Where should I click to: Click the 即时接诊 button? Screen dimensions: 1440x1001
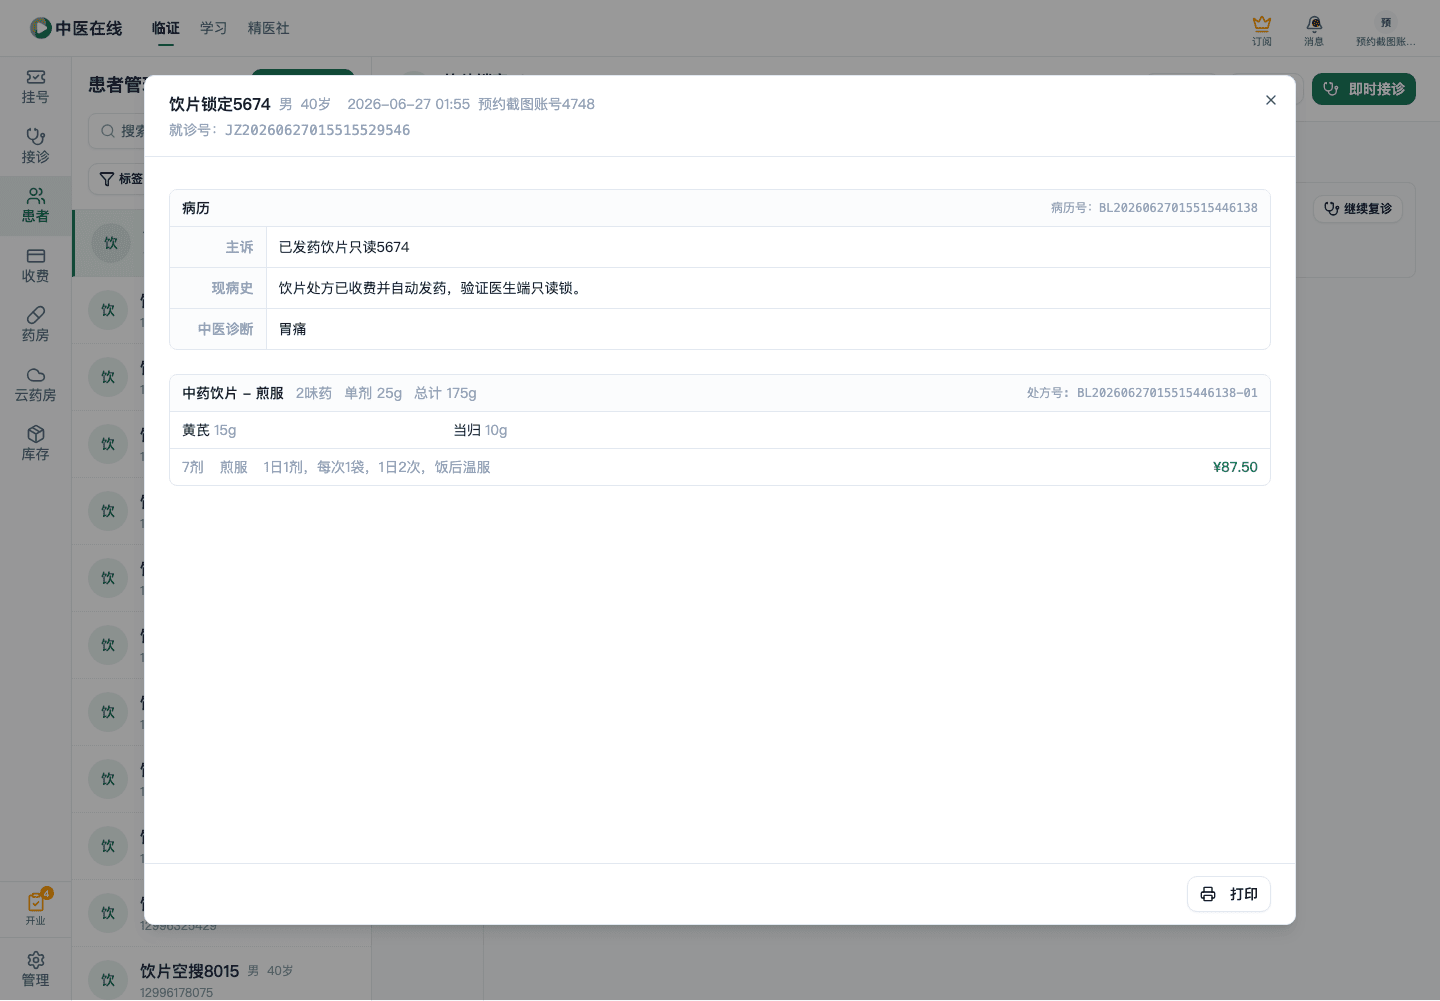(x=1363, y=89)
